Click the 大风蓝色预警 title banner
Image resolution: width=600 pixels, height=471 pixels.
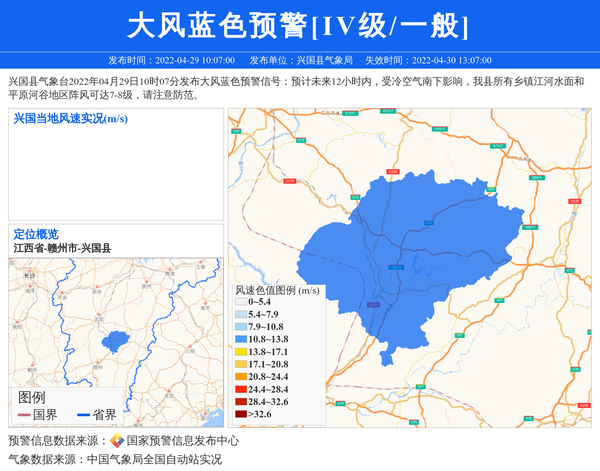[x=299, y=25]
